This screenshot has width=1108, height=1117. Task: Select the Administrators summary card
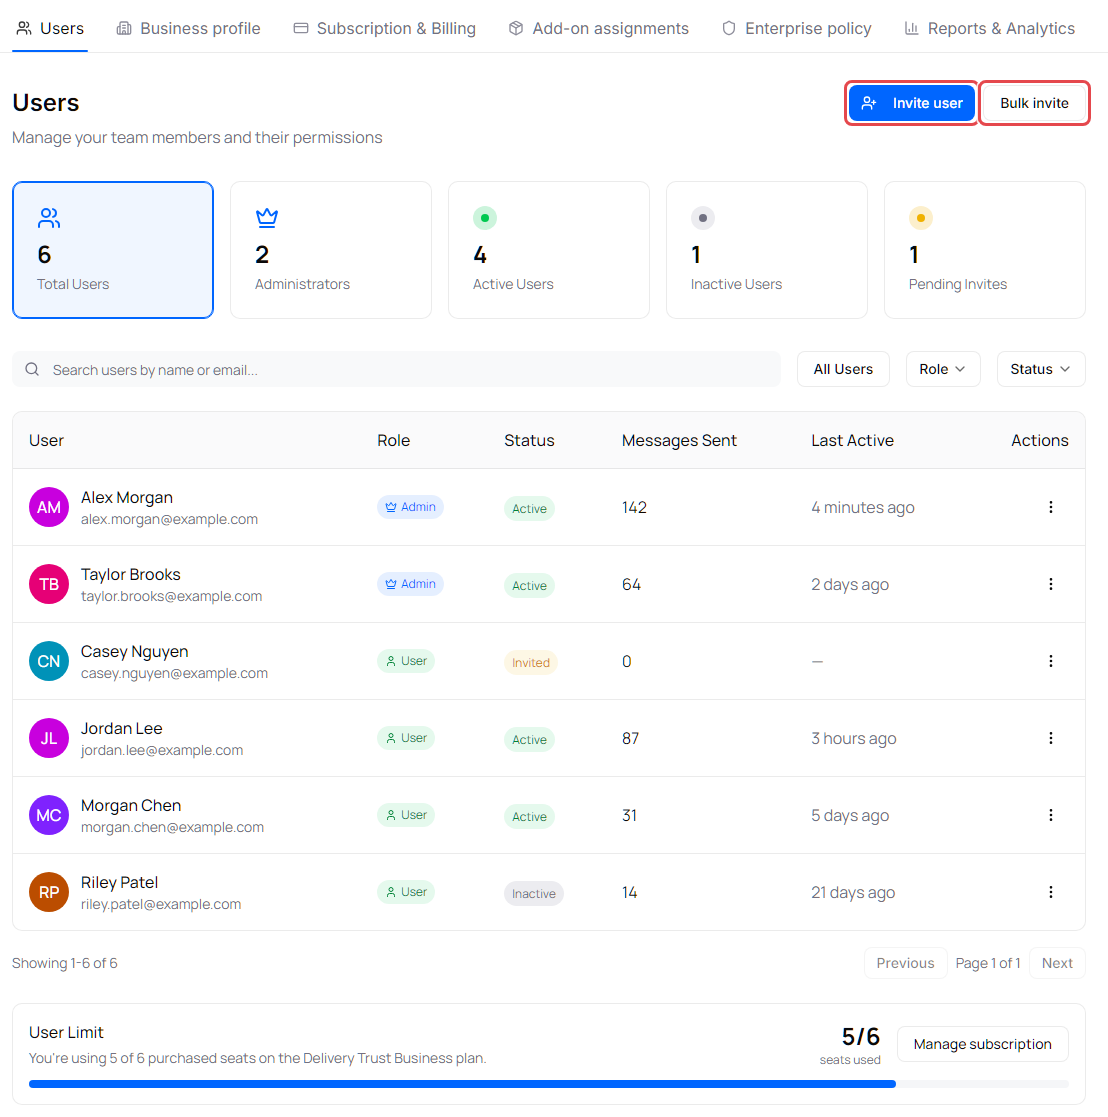(331, 250)
